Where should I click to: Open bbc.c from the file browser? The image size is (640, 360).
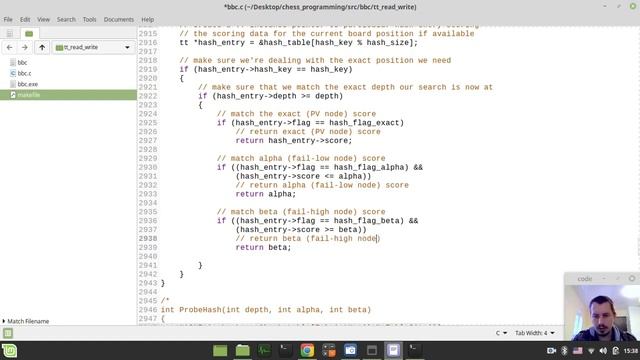tap(24, 73)
